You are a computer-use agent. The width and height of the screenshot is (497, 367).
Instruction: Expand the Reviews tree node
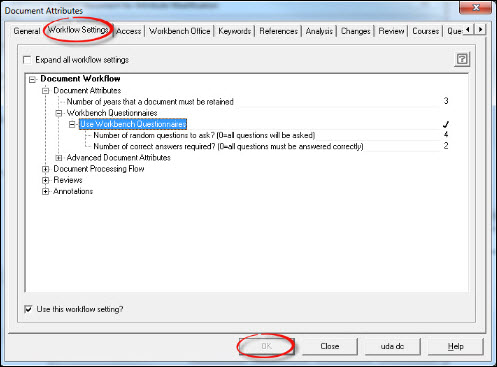(45, 180)
